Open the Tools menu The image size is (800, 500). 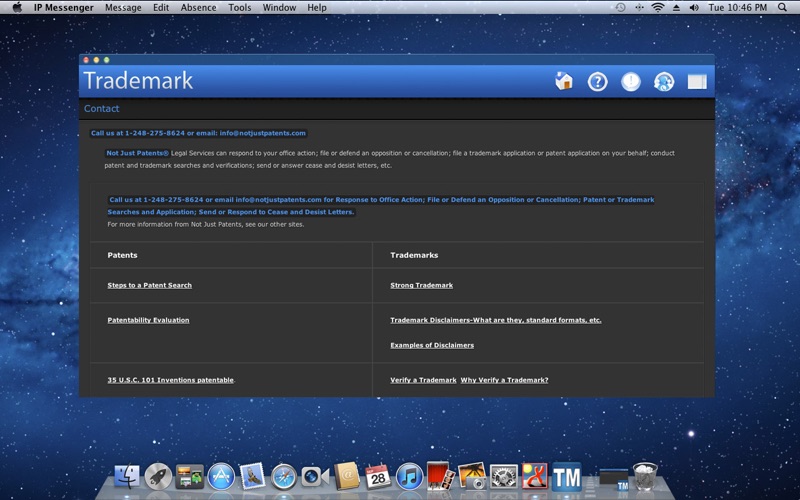pos(239,8)
